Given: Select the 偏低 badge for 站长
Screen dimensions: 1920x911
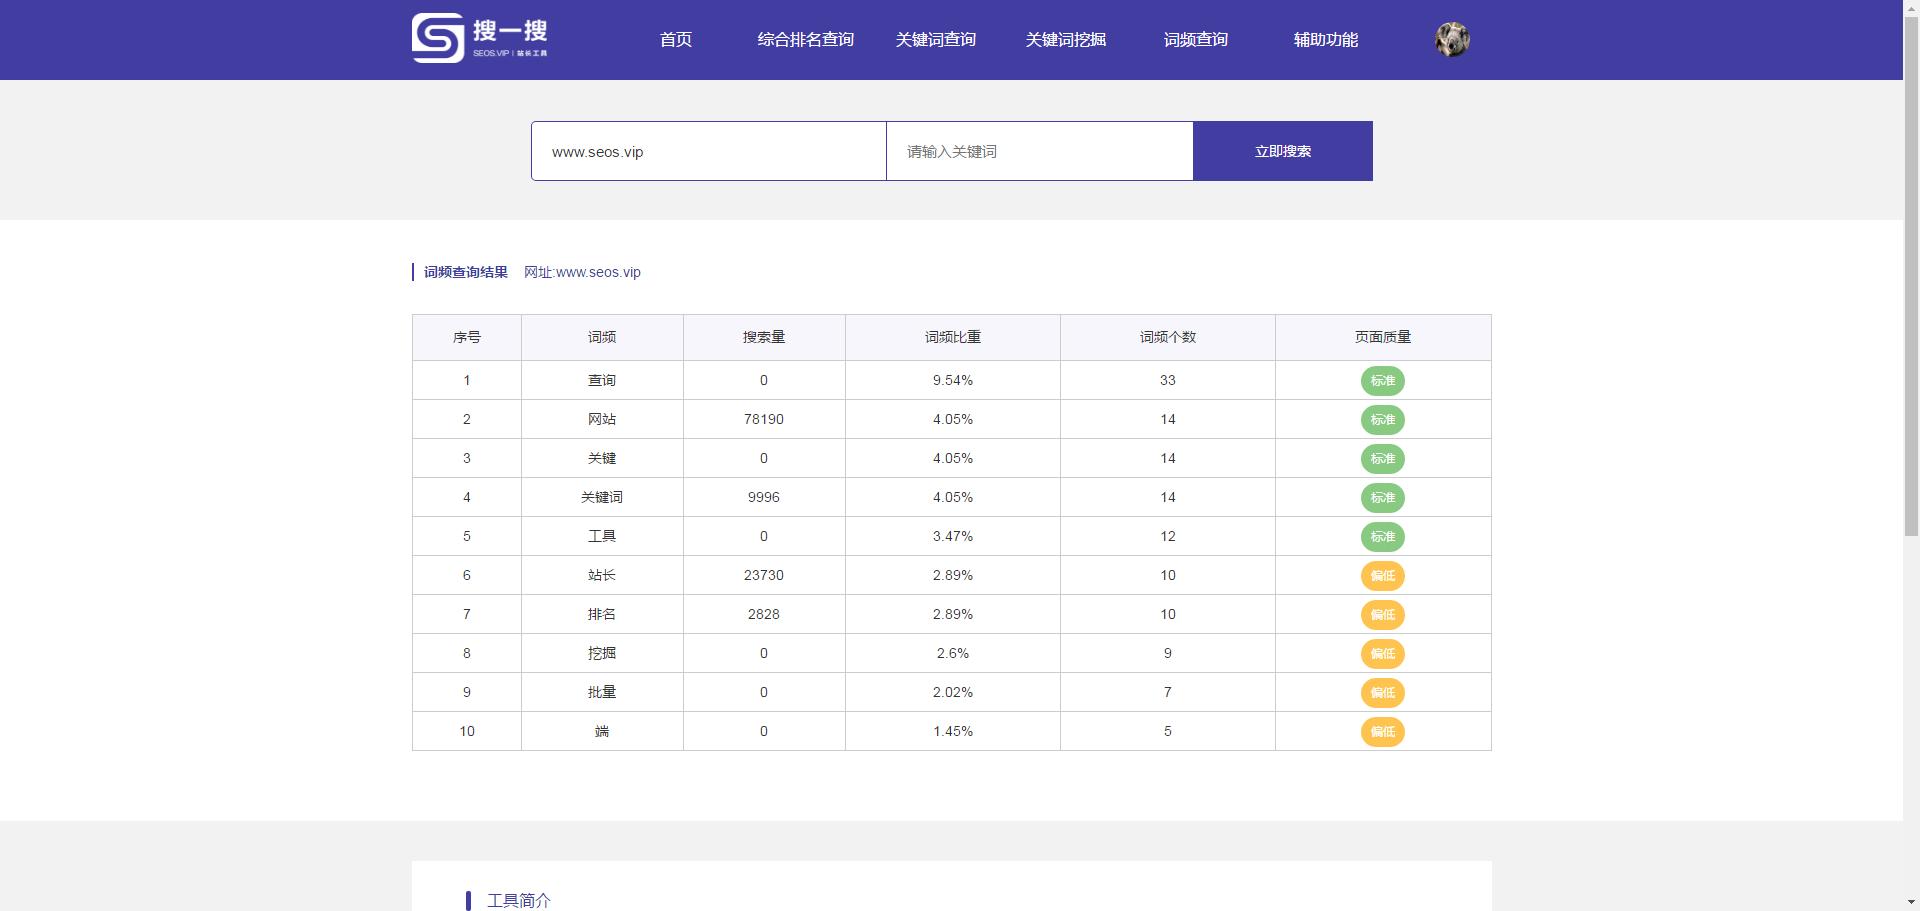Looking at the screenshot, I should 1383,576.
